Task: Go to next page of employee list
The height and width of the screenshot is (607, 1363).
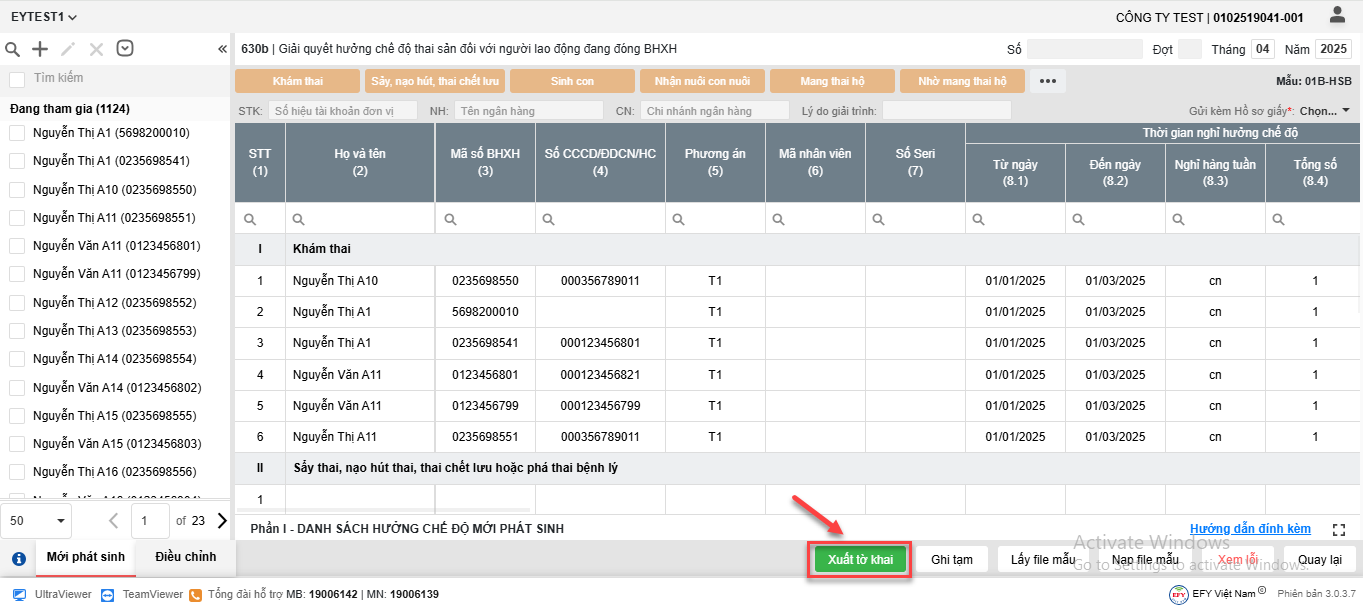Action: click(x=222, y=520)
